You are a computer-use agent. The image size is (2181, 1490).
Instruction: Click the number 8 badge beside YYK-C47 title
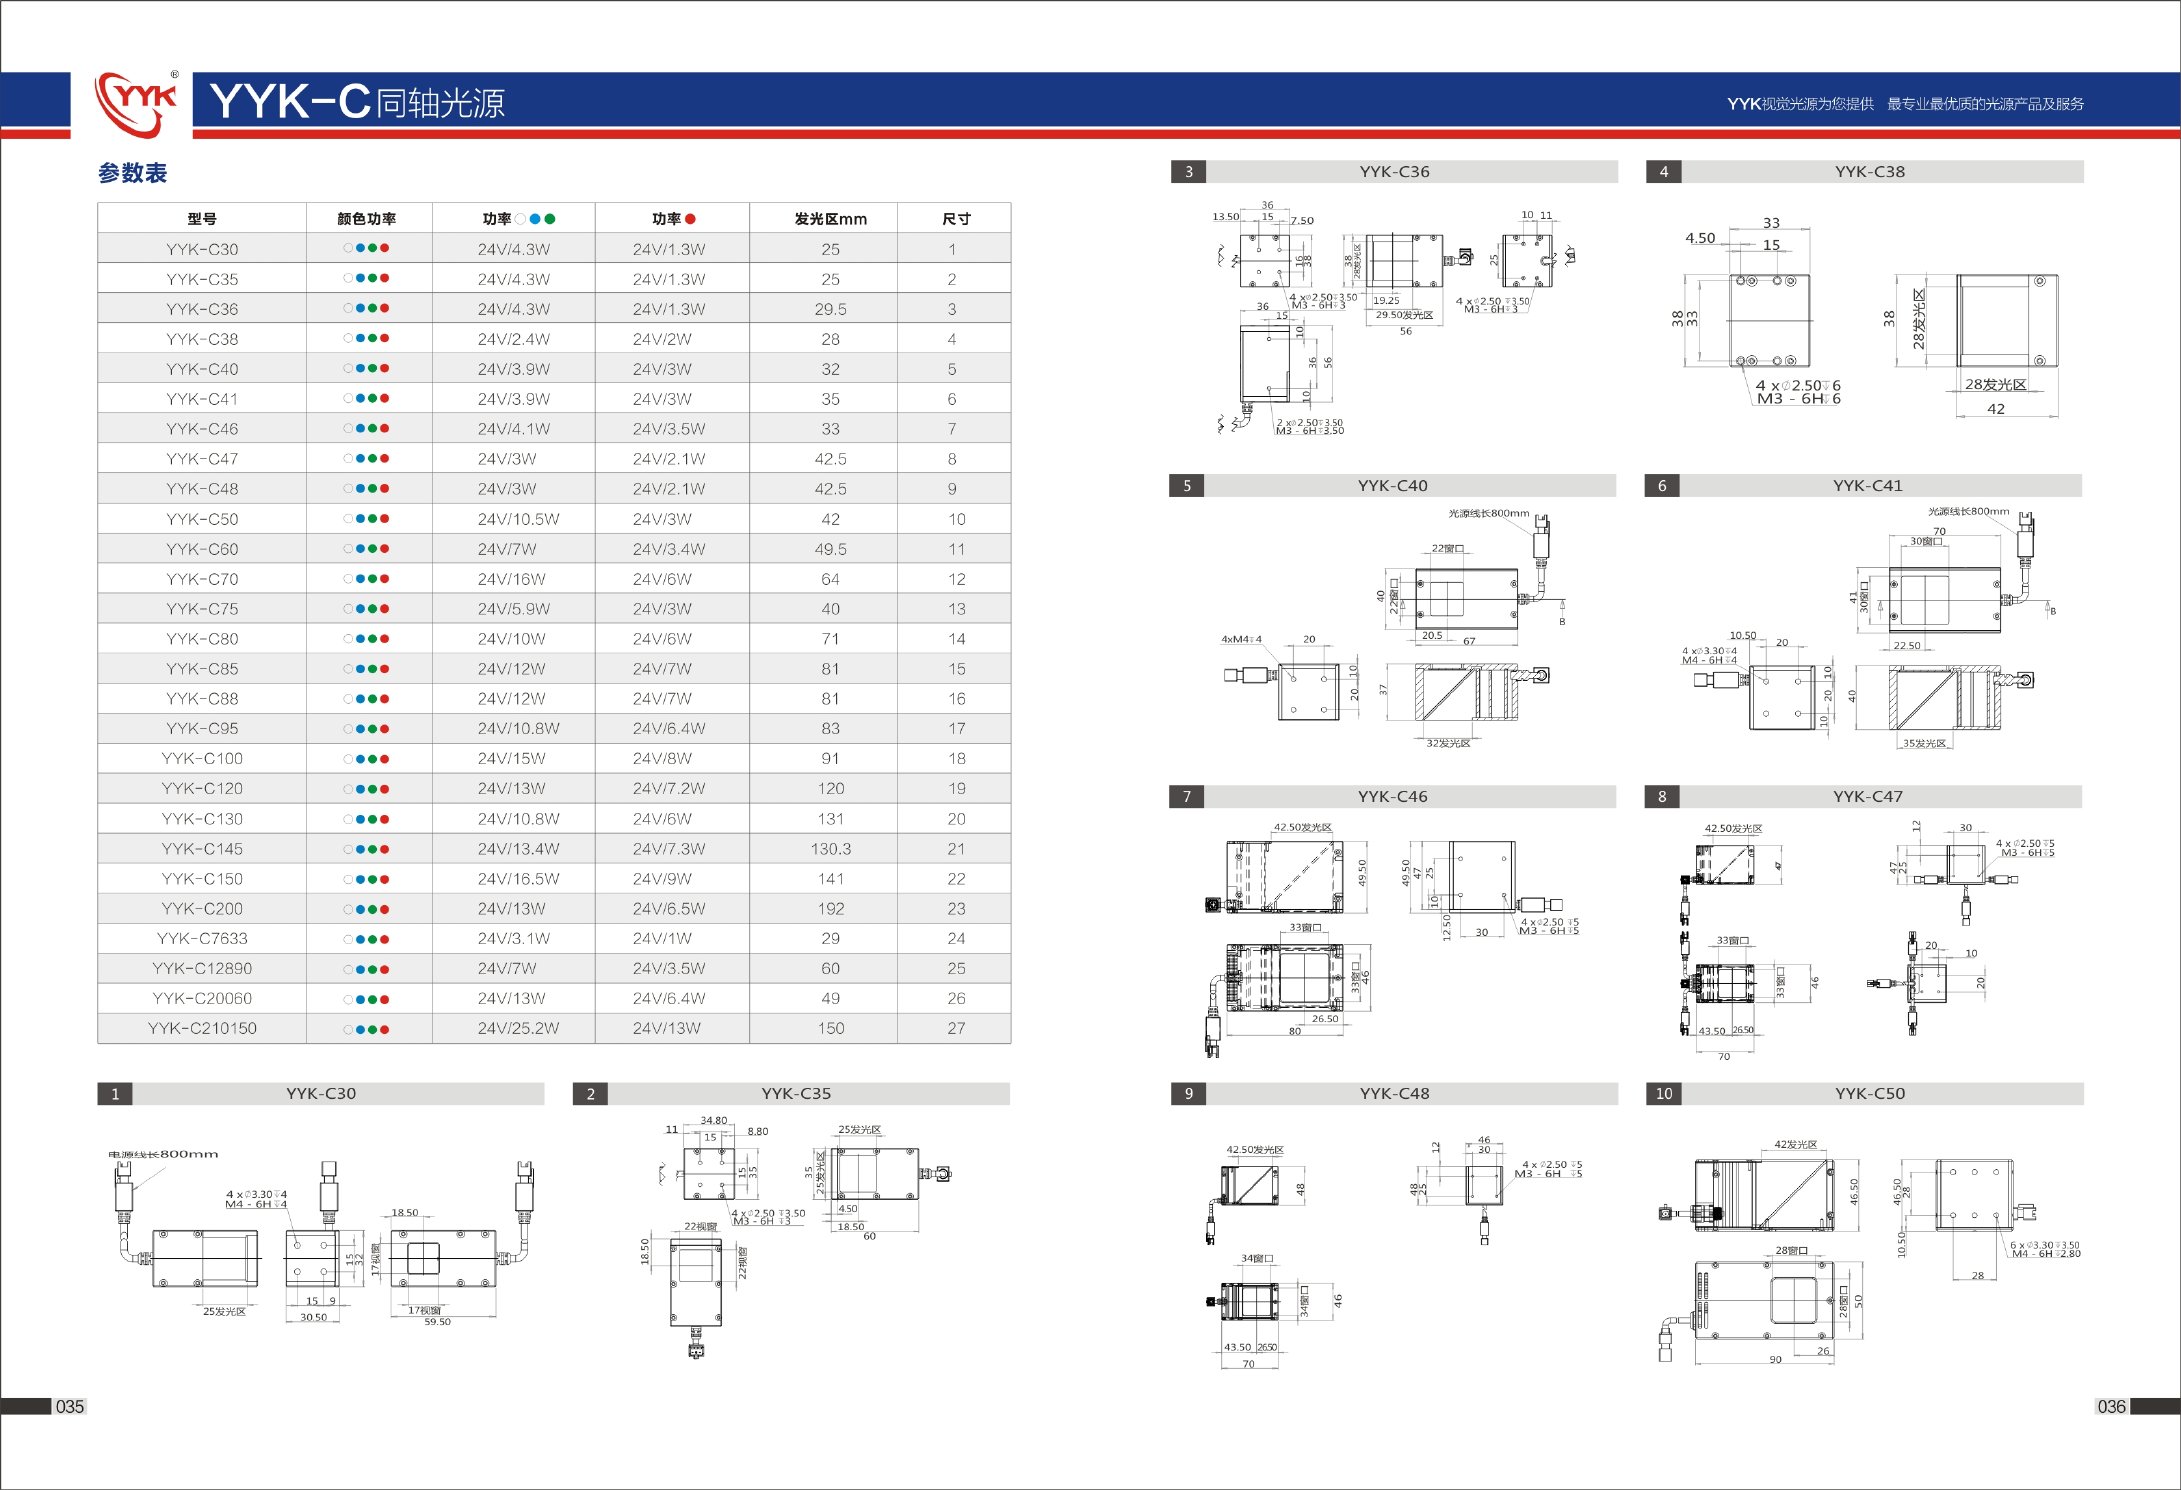(x=1662, y=797)
